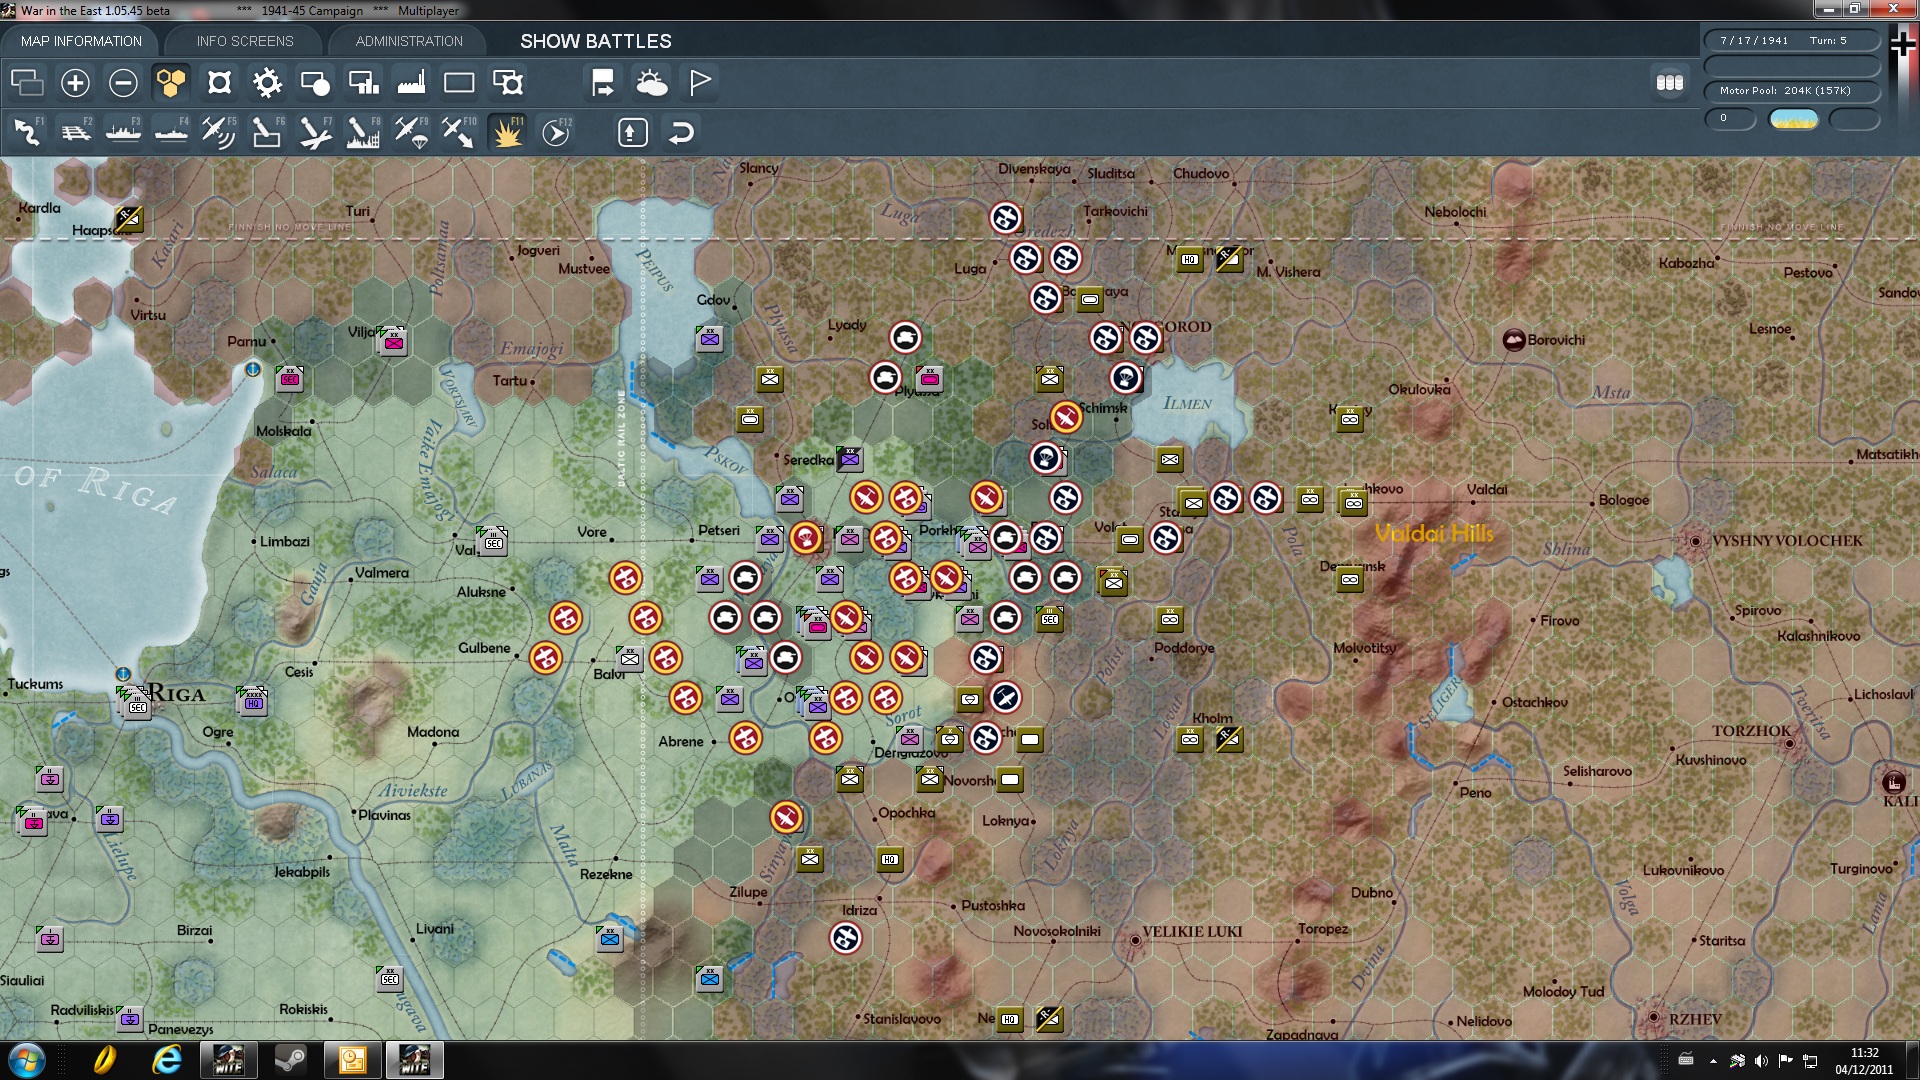Click the empty rectangle toolbar icon

(459, 82)
